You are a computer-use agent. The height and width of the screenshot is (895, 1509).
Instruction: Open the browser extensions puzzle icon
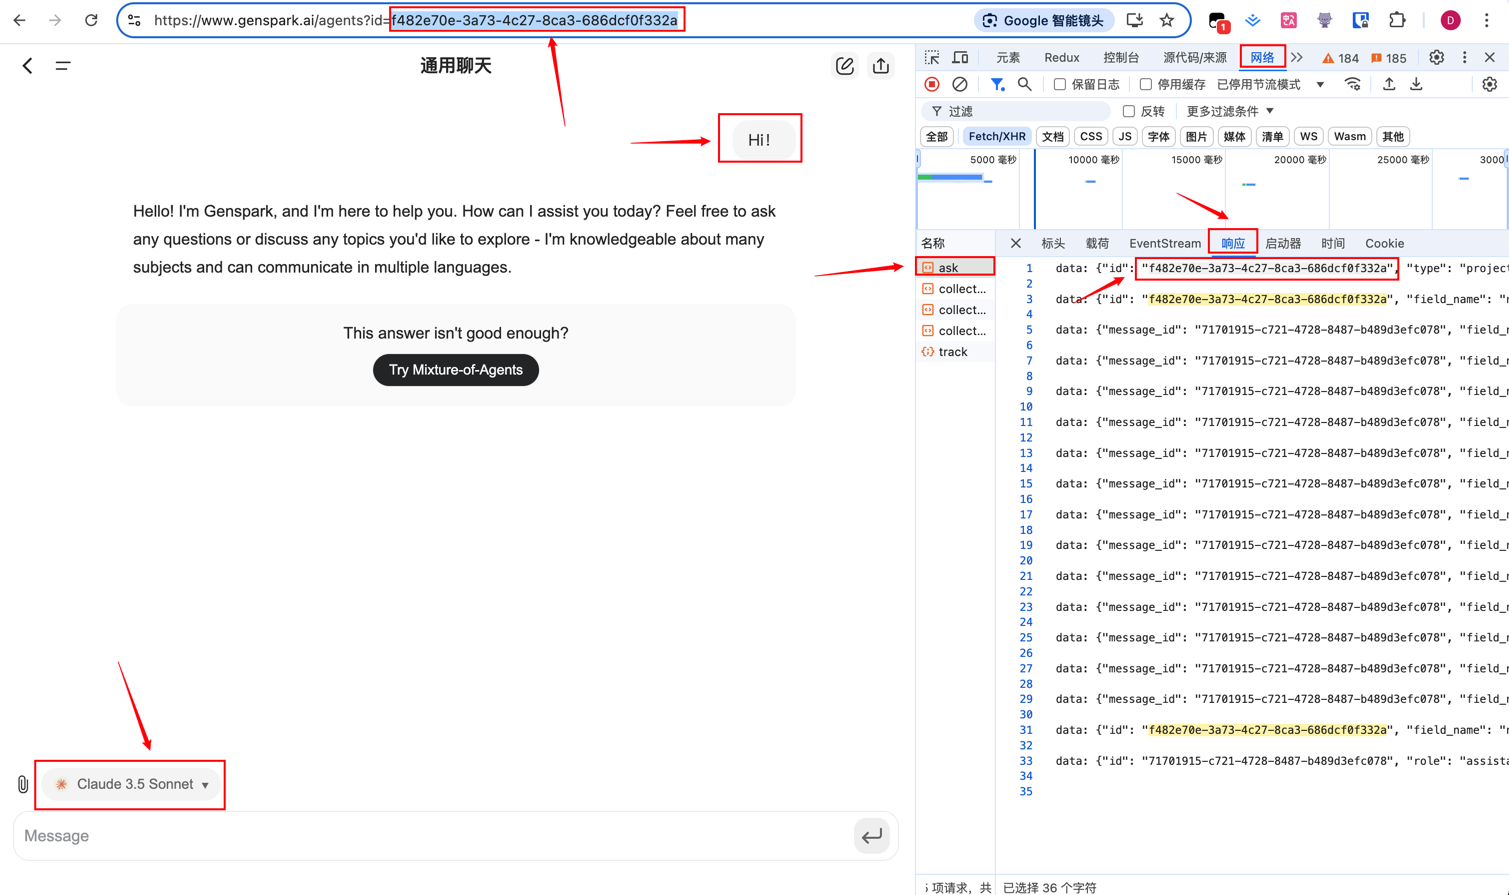click(x=1397, y=20)
